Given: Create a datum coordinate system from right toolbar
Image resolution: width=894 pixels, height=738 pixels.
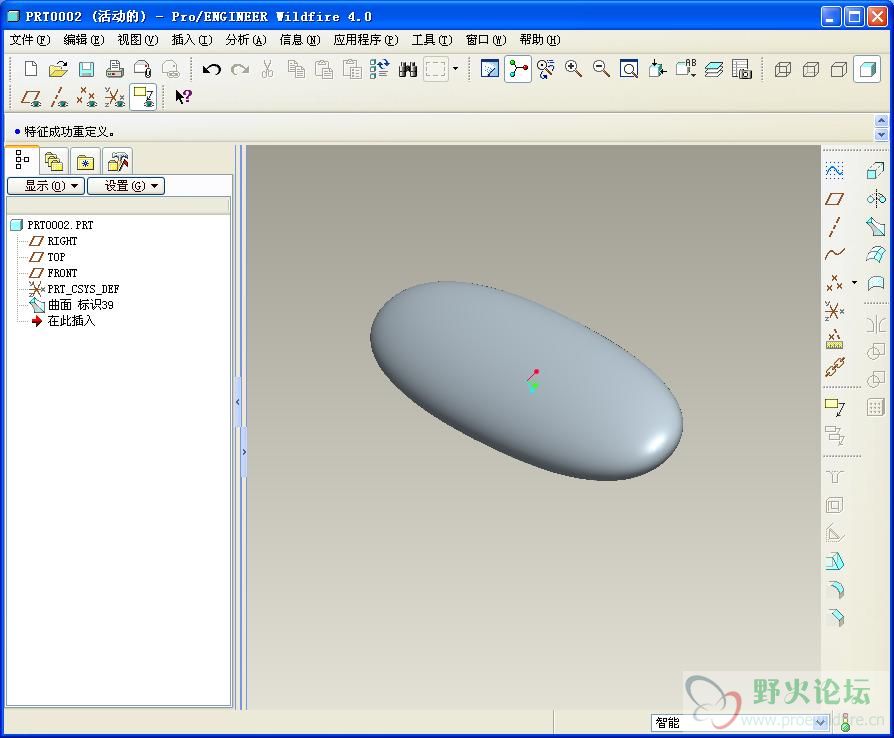Looking at the screenshot, I should pyautogui.click(x=834, y=311).
